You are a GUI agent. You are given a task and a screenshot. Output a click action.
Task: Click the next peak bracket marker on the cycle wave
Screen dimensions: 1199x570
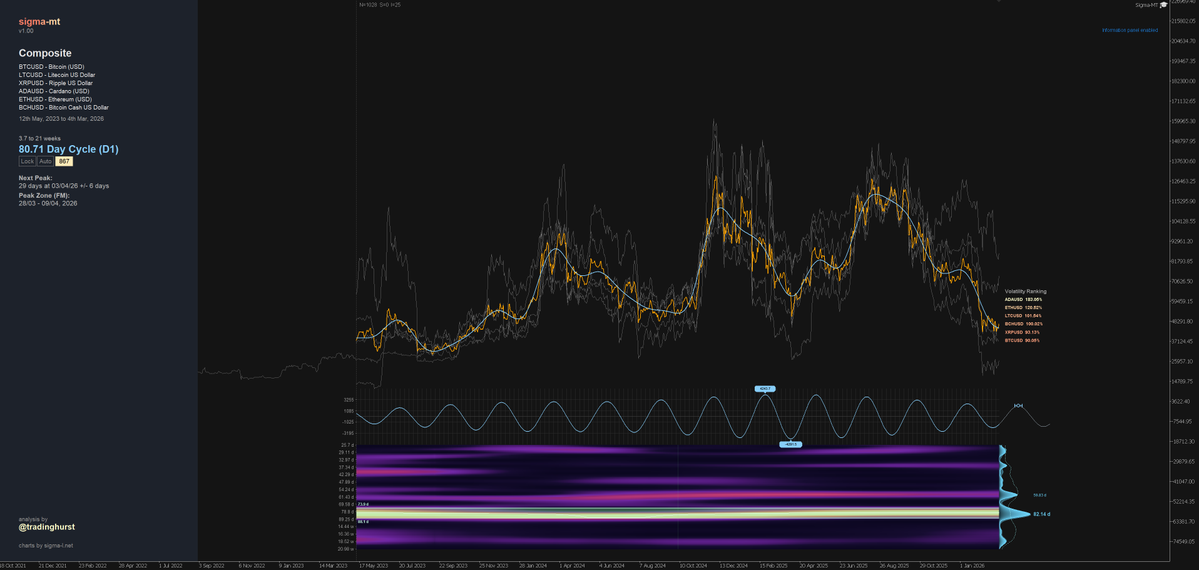point(1018,406)
